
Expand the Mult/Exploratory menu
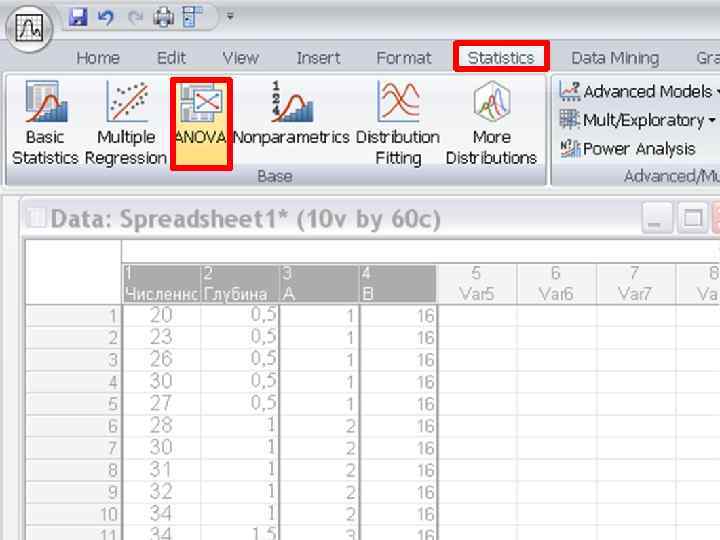click(x=637, y=120)
